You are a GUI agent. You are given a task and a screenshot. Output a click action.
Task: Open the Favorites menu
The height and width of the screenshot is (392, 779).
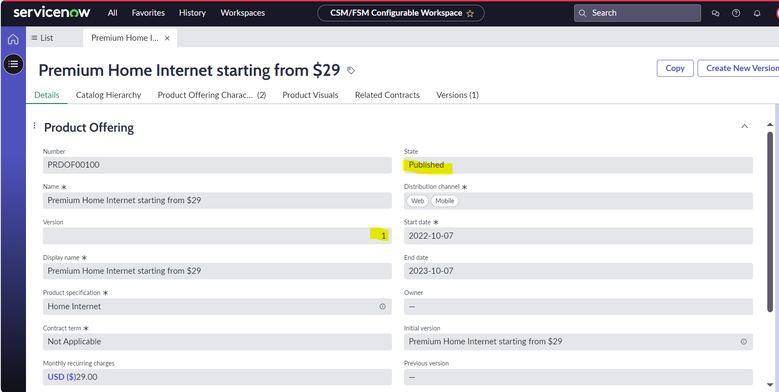coord(148,13)
